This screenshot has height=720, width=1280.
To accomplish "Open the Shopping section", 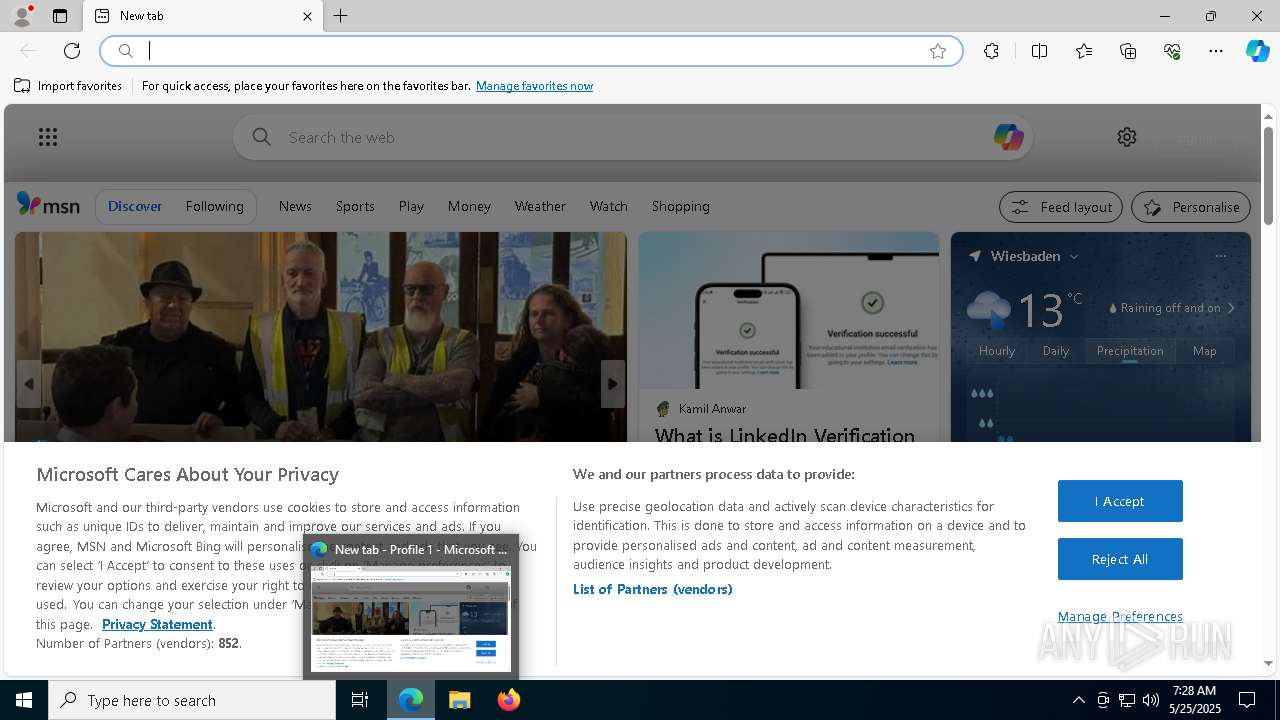I will [681, 206].
